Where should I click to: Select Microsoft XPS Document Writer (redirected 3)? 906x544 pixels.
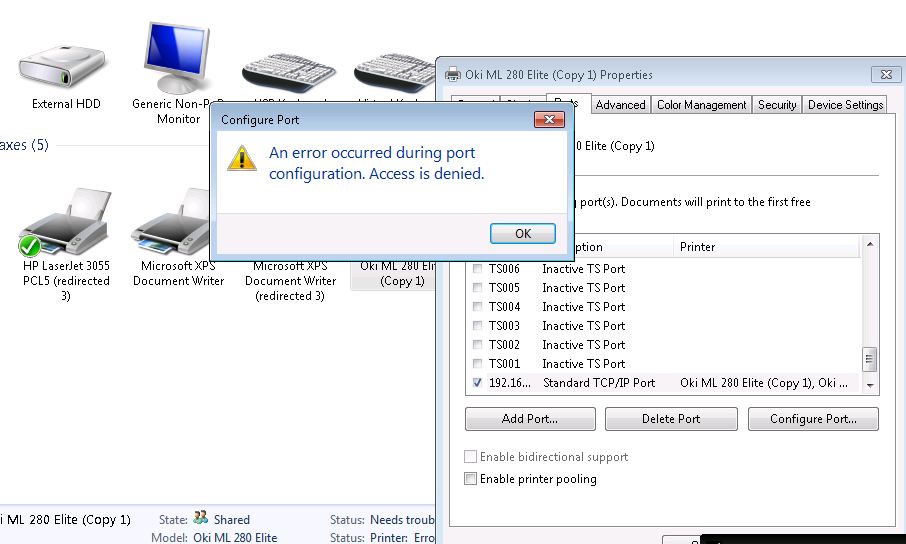290,280
